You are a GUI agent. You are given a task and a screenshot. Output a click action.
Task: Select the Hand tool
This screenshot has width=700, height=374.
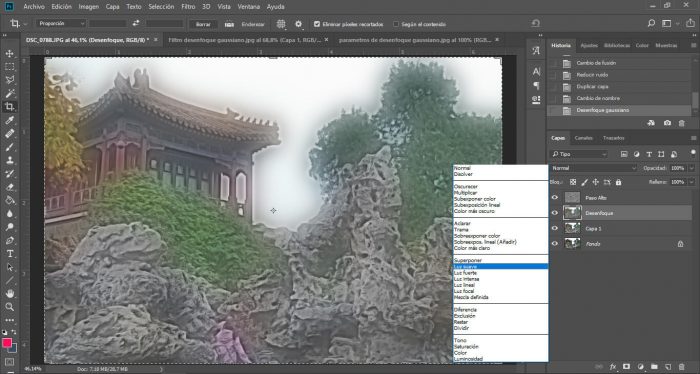pyautogui.click(x=9, y=293)
